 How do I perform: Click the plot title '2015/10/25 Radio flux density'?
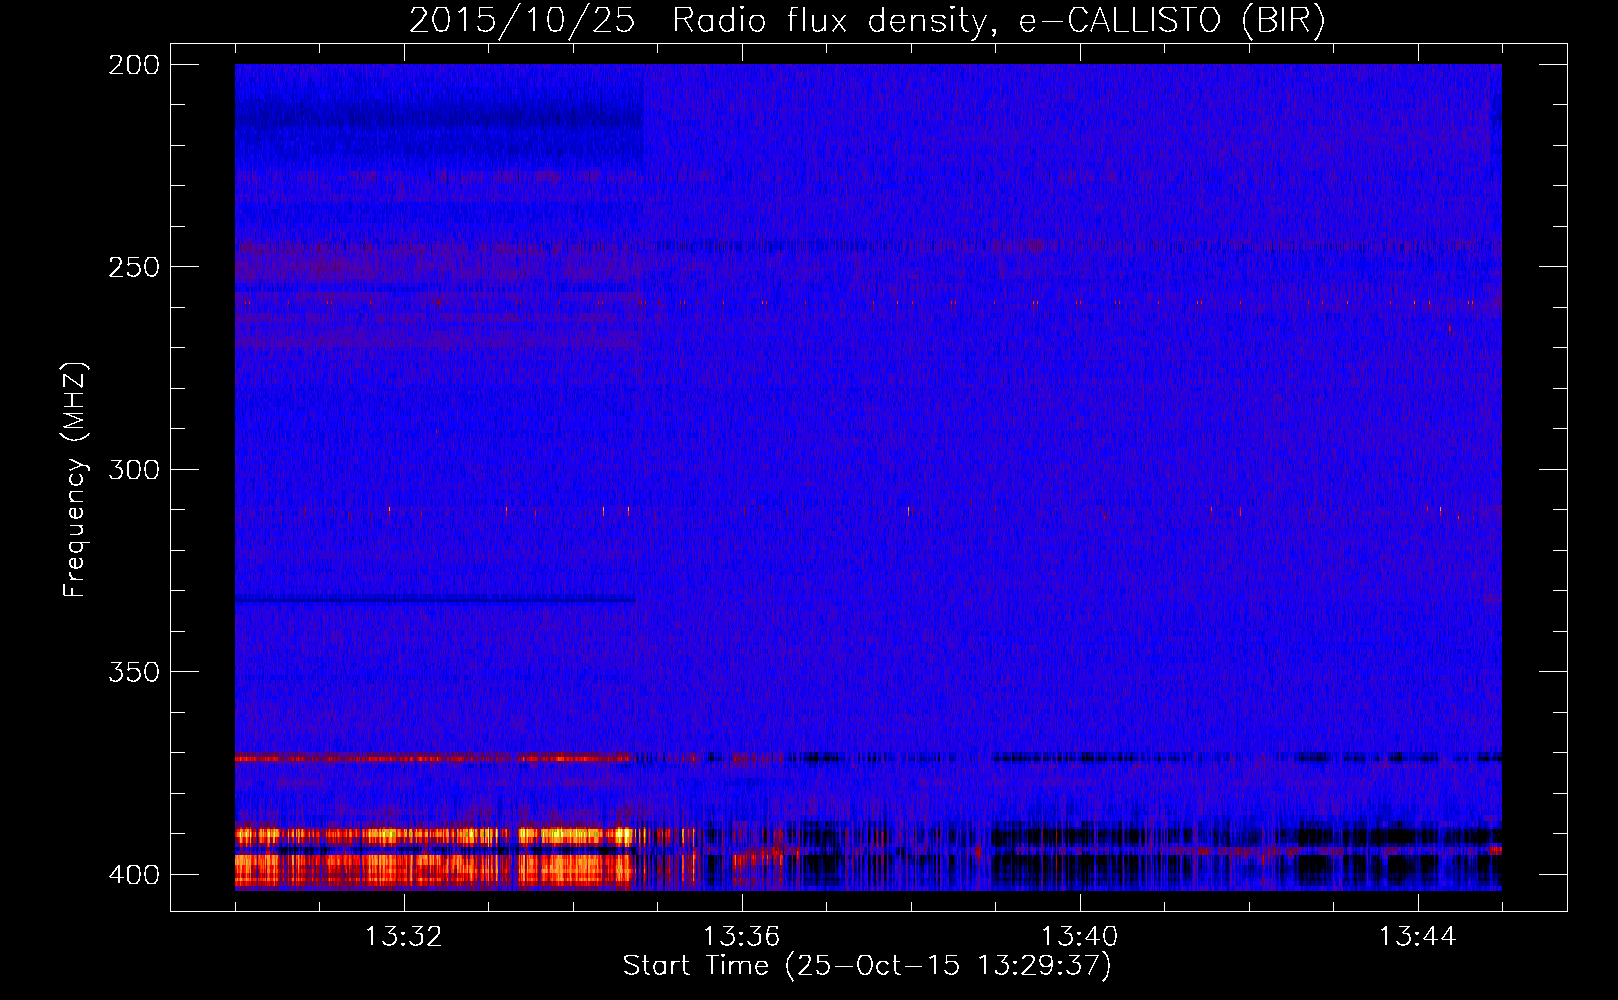(x=867, y=20)
